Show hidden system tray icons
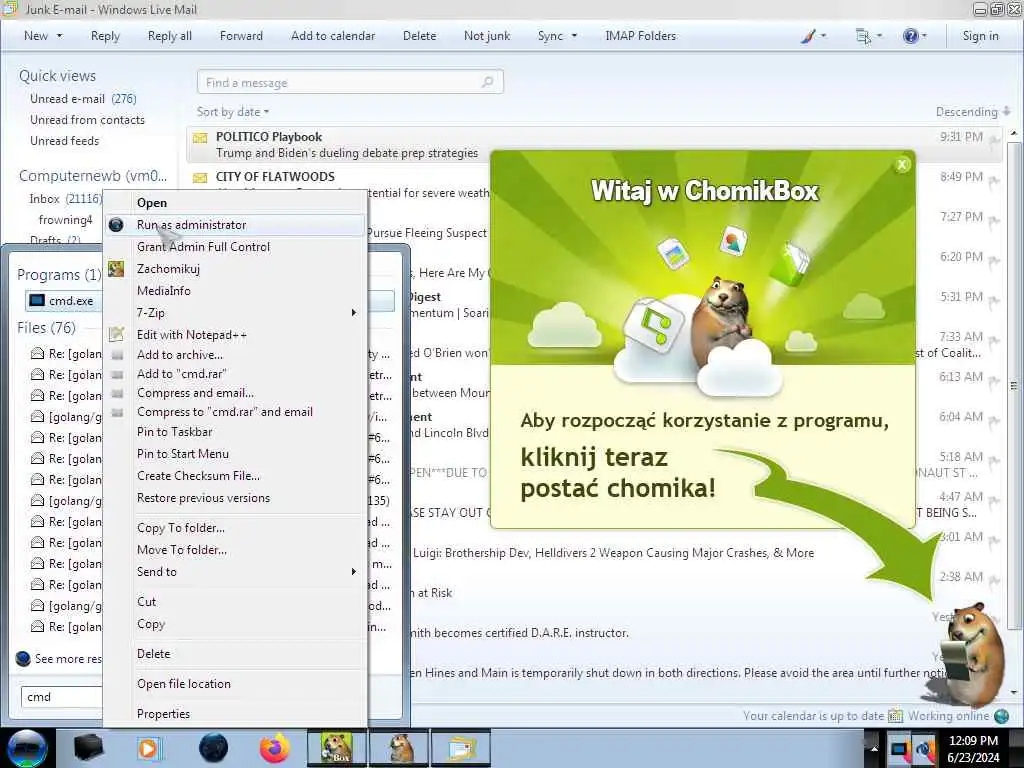 pyautogui.click(x=874, y=748)
